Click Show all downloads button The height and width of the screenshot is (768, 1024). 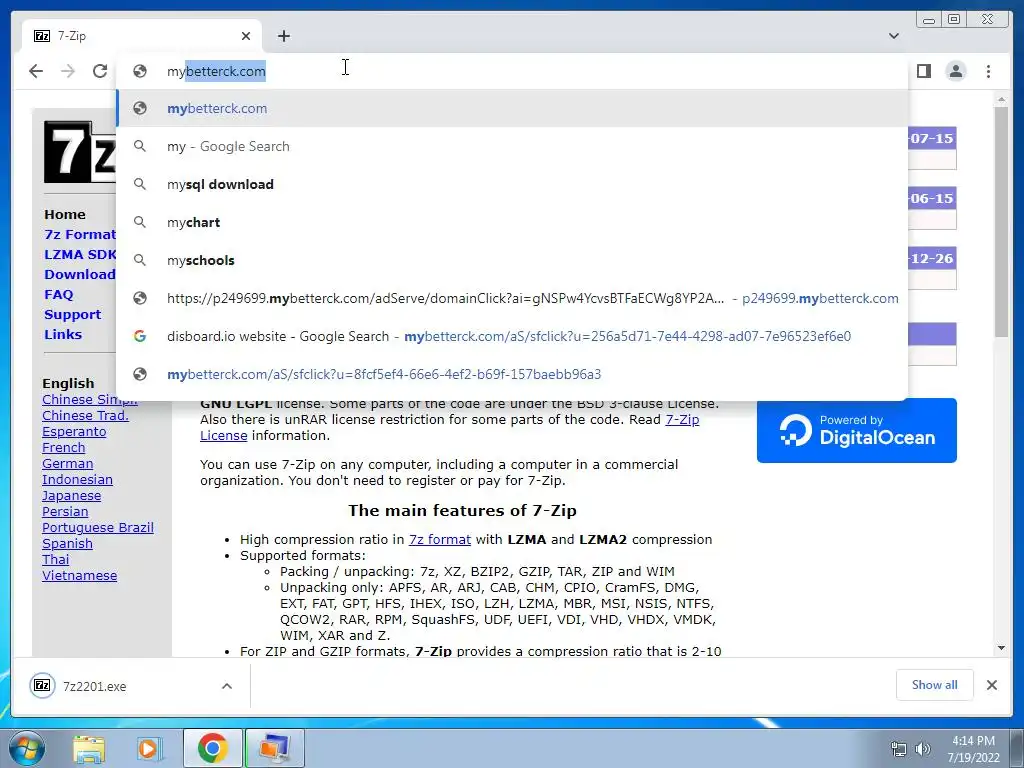click(935, 684)
